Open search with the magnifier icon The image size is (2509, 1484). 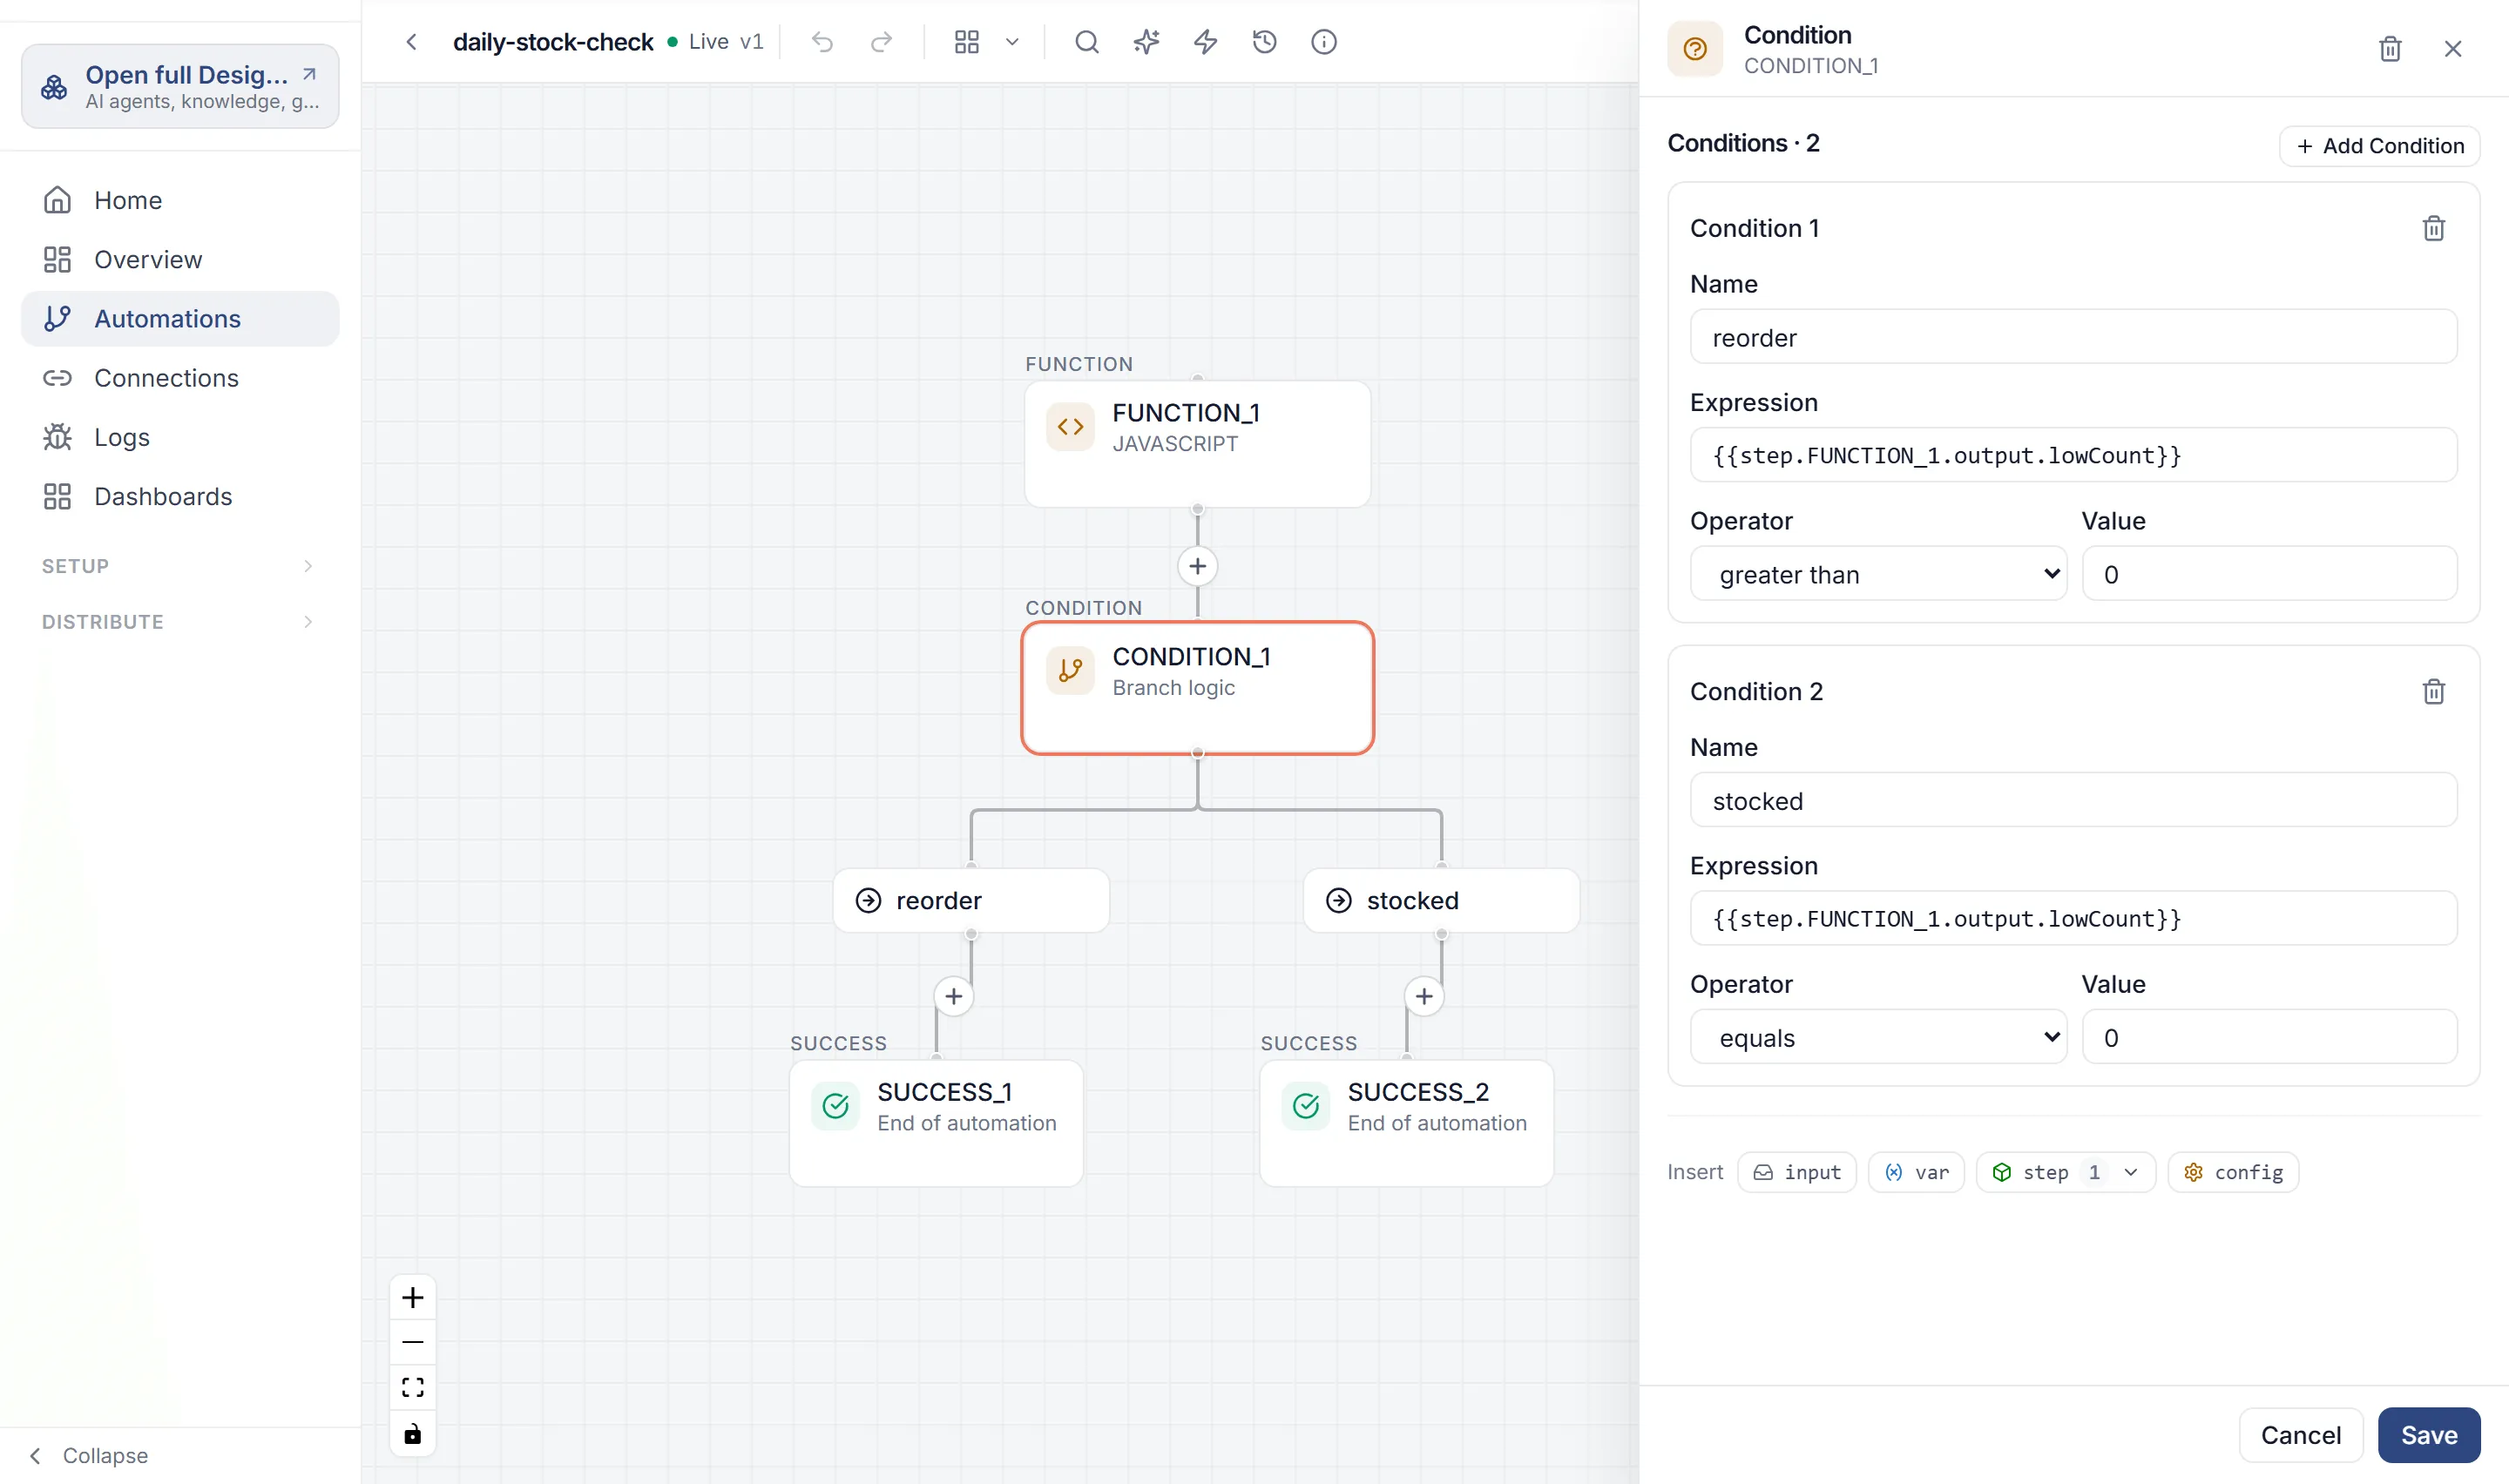tap(1087, 42)
